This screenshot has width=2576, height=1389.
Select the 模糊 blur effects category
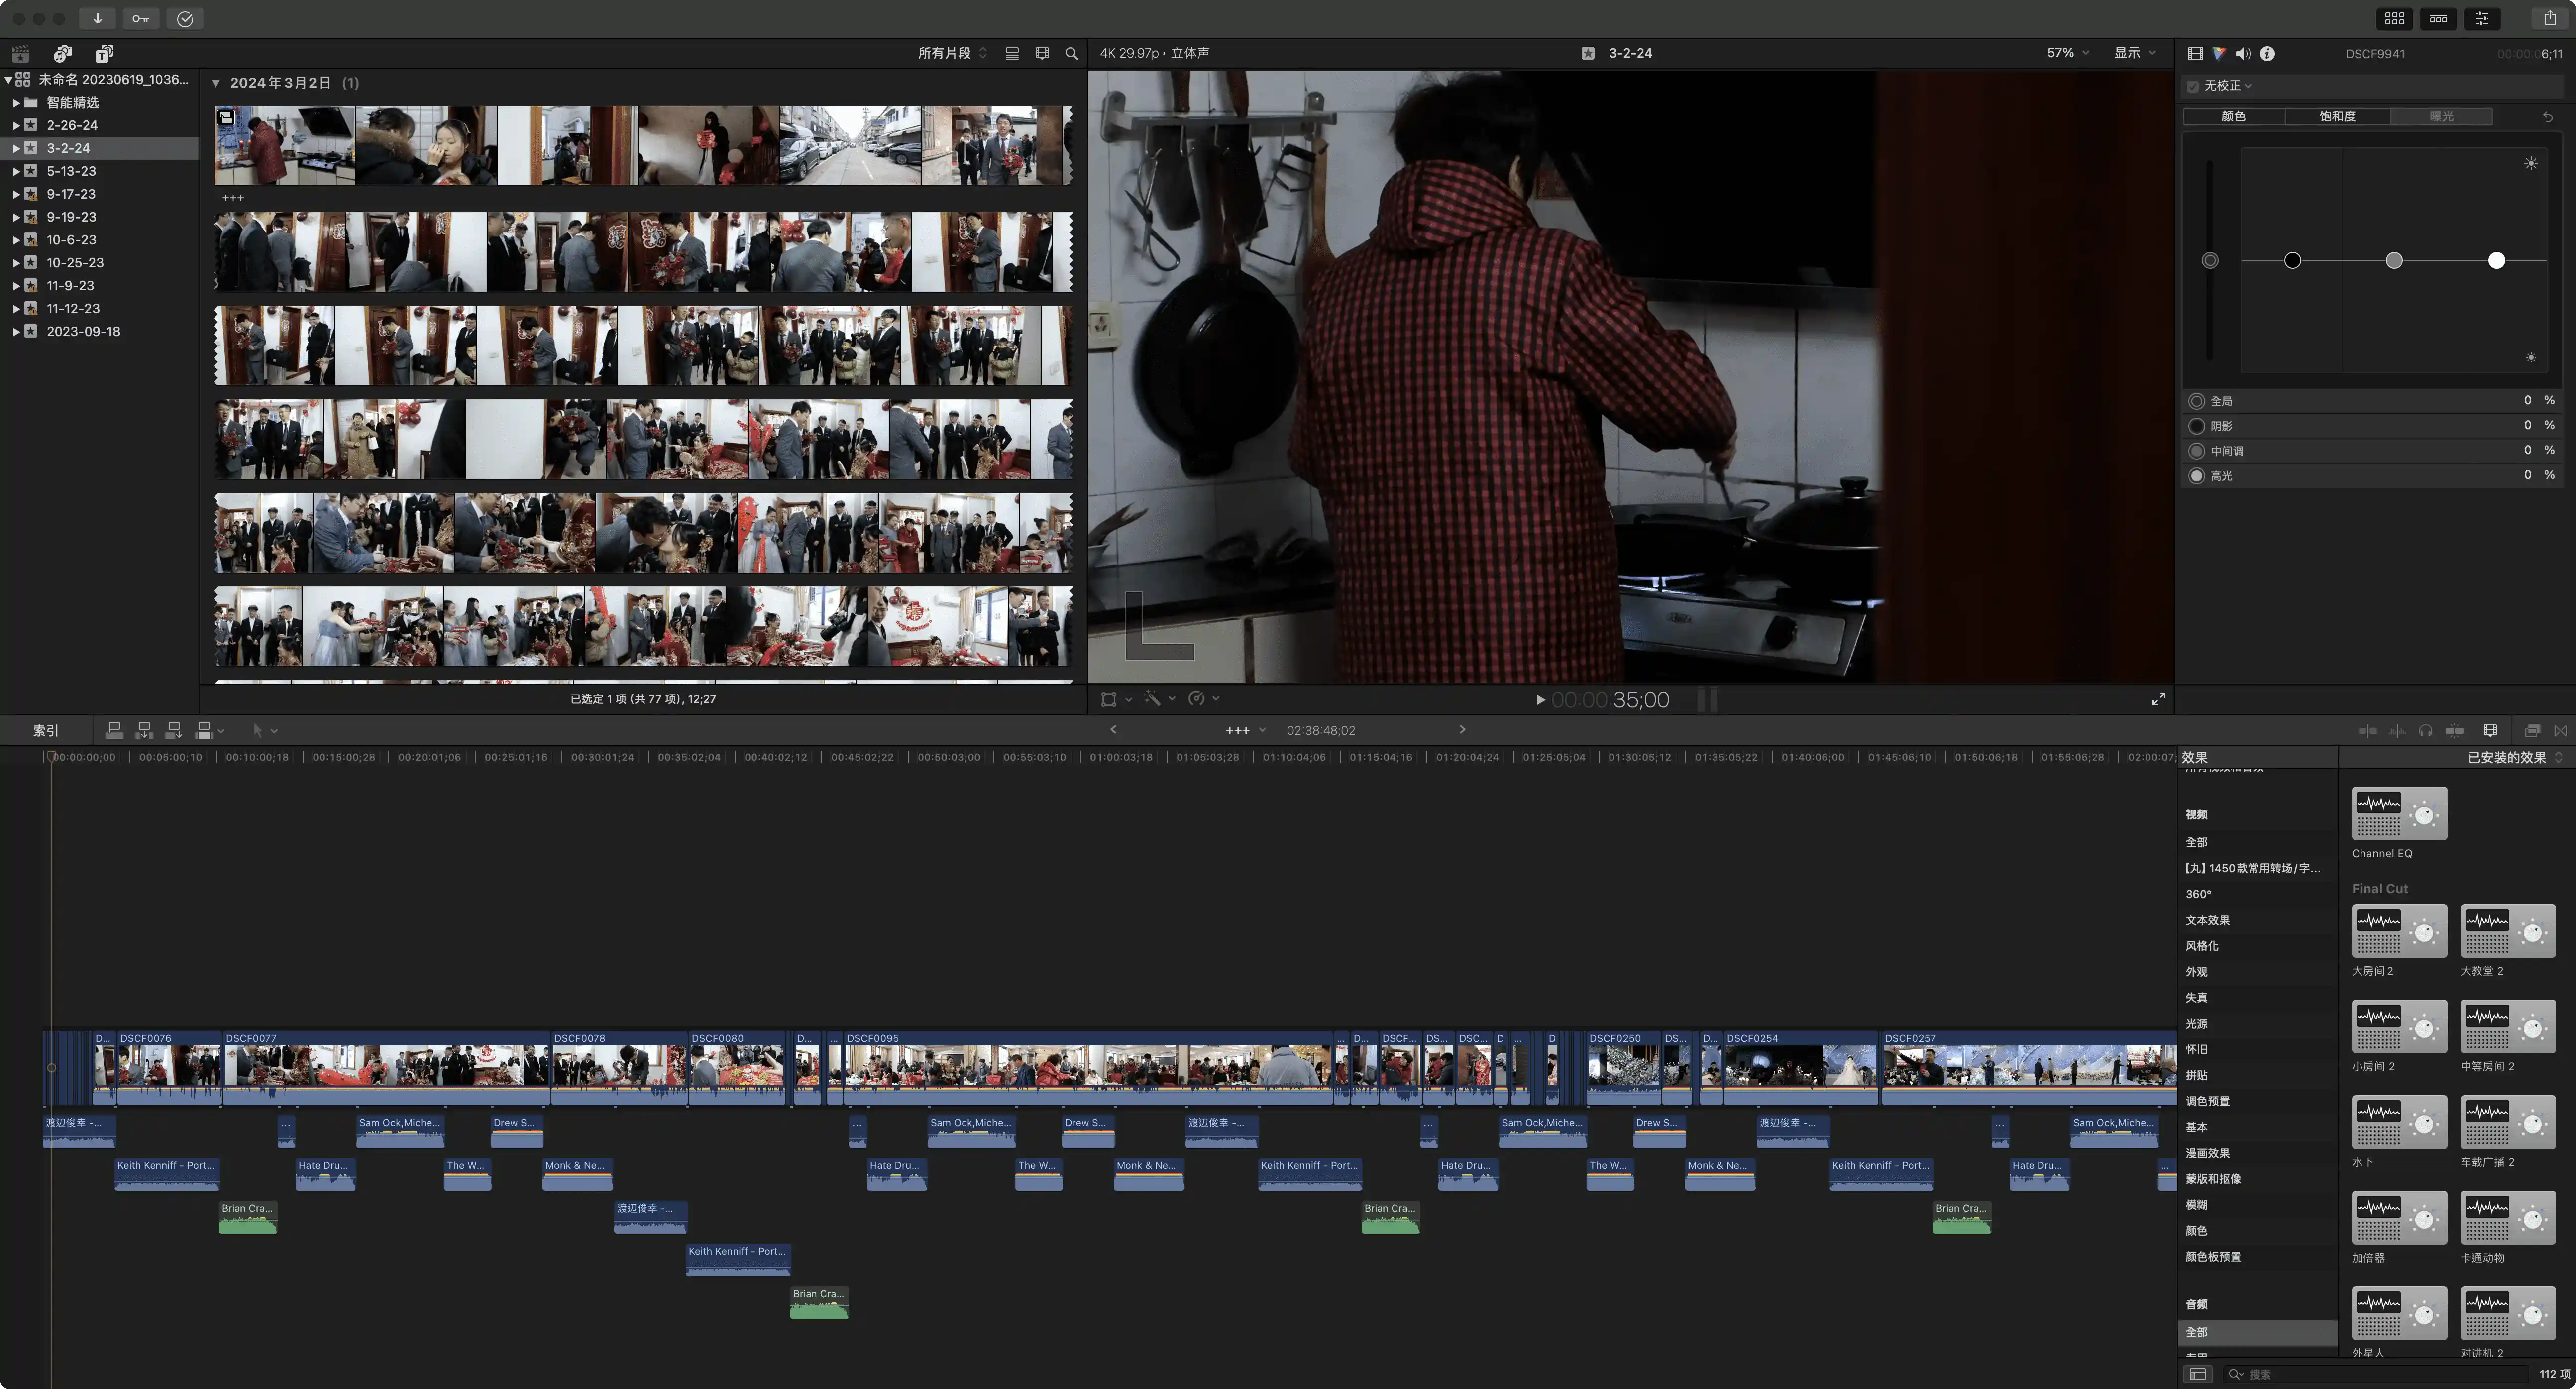pos(2197,1205)
